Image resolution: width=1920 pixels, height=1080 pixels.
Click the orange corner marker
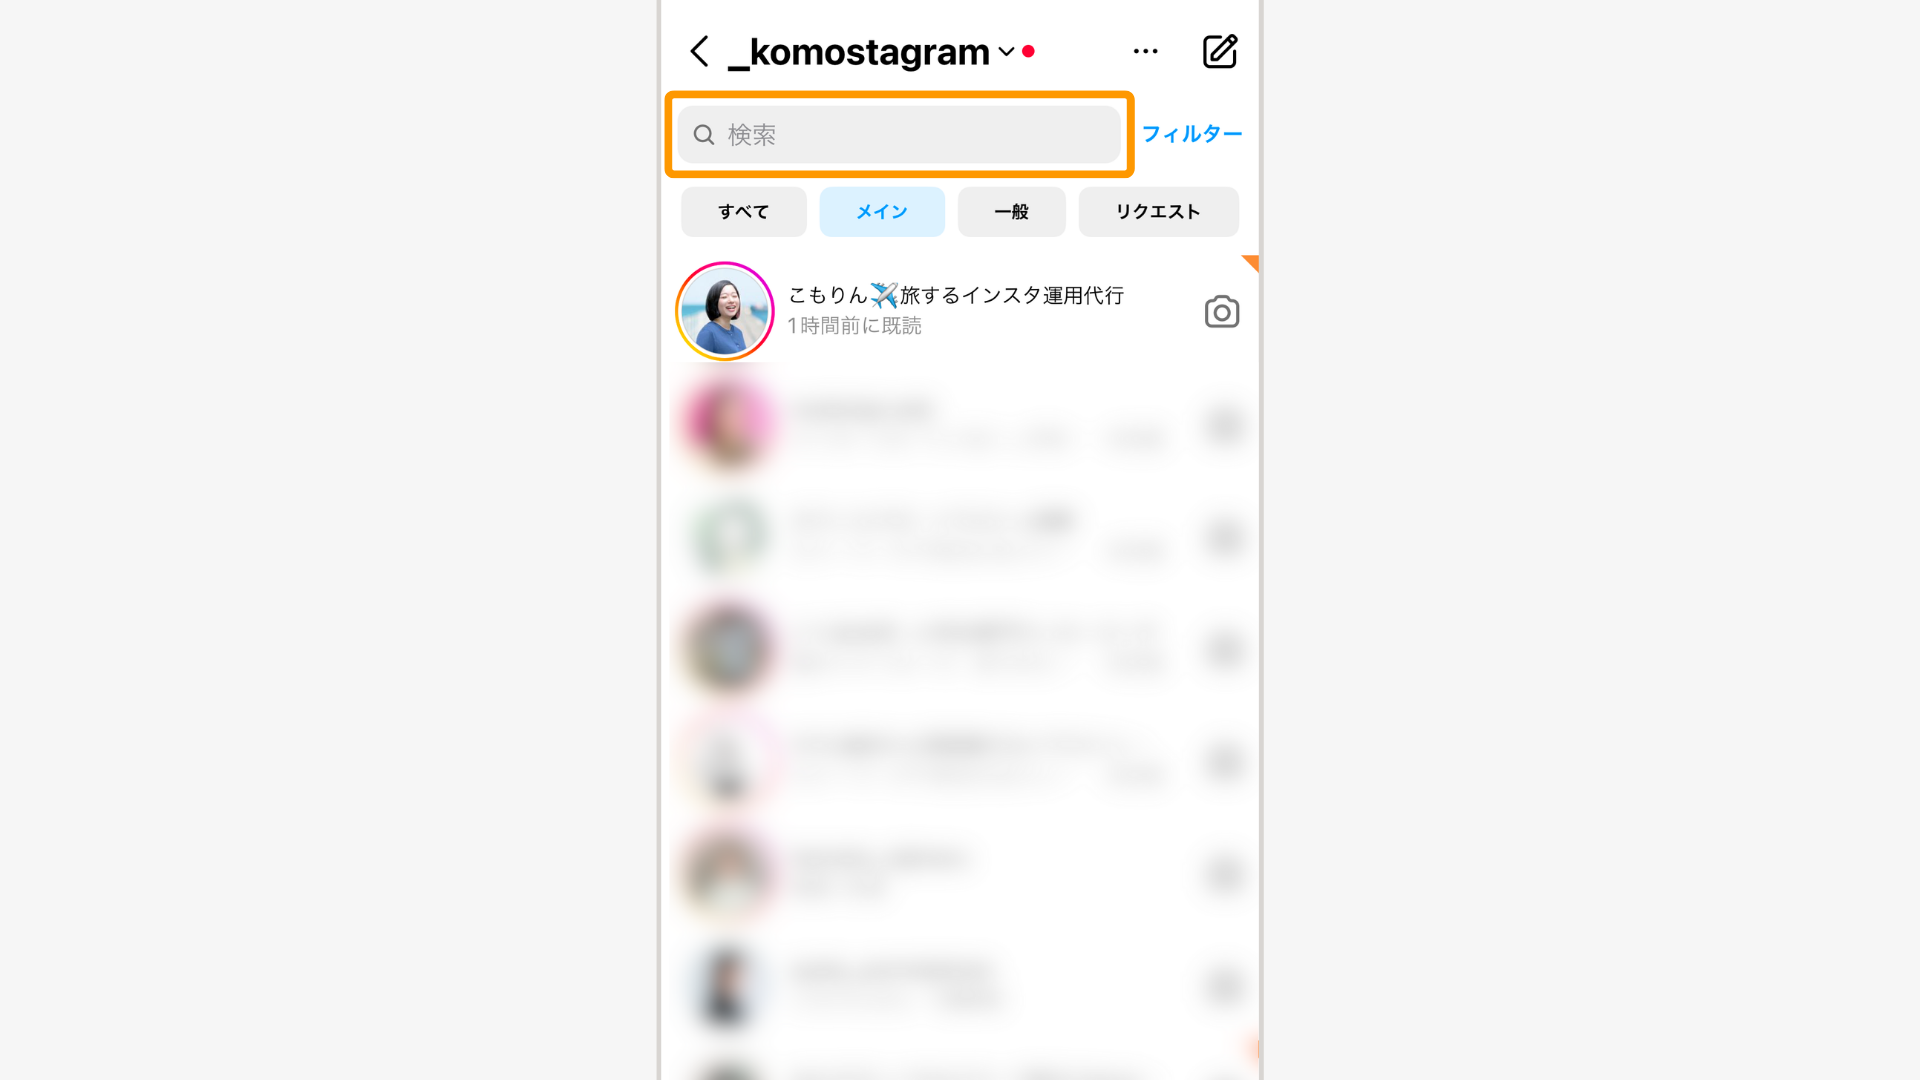pos(1251,262)
